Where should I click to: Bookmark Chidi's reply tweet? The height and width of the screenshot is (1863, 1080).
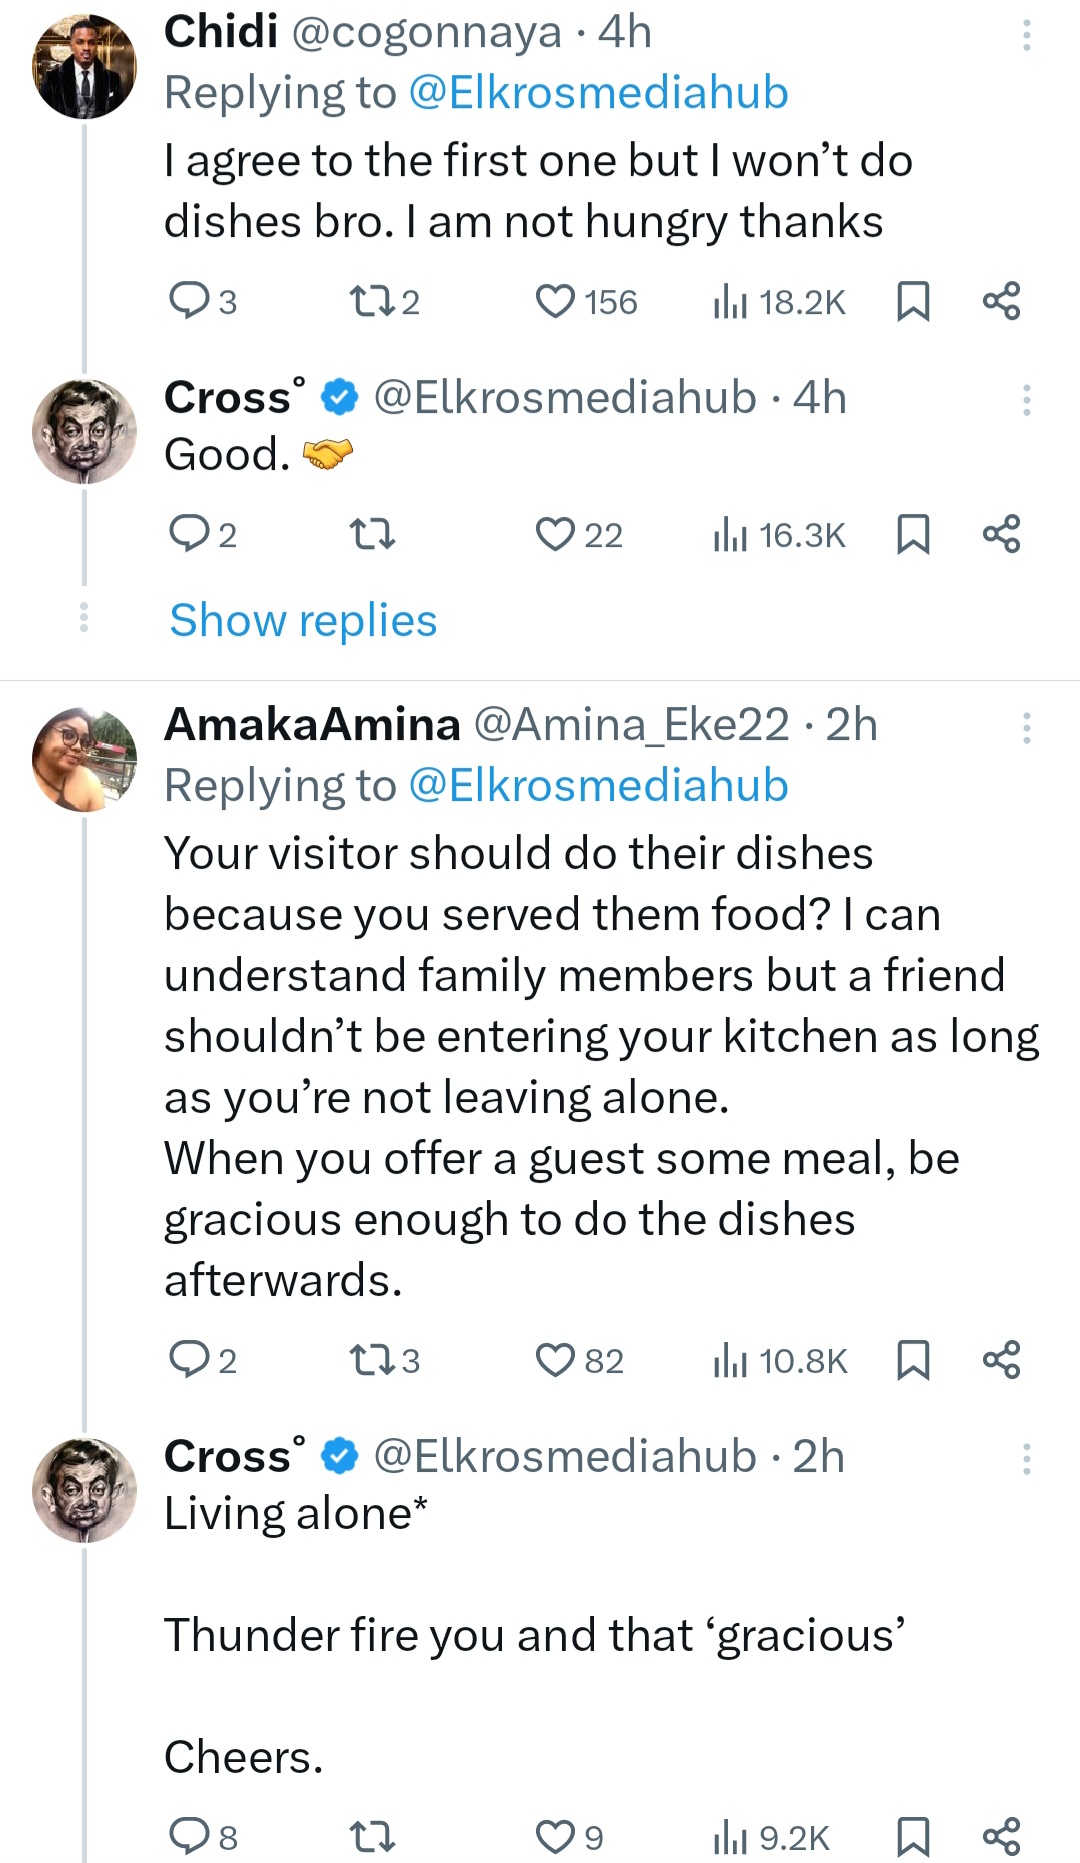(x=913, y=301)
